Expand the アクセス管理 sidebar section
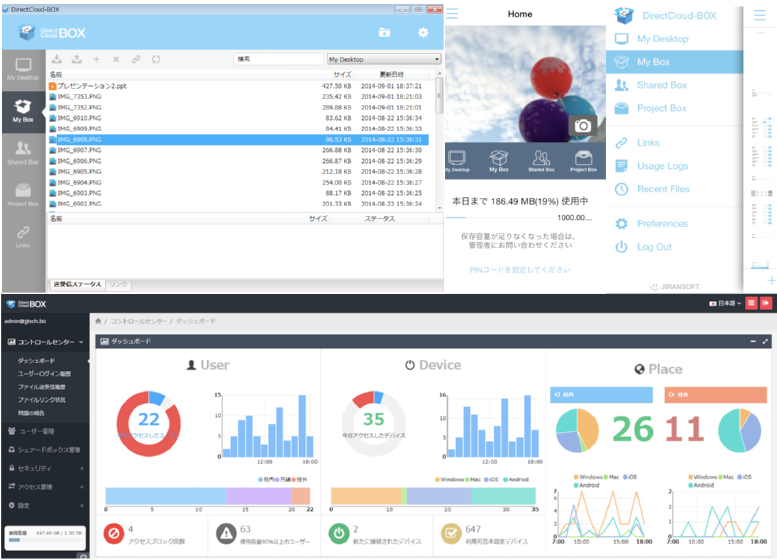Image resolution: width=777 pixels, height=560 pixels. 45,487
